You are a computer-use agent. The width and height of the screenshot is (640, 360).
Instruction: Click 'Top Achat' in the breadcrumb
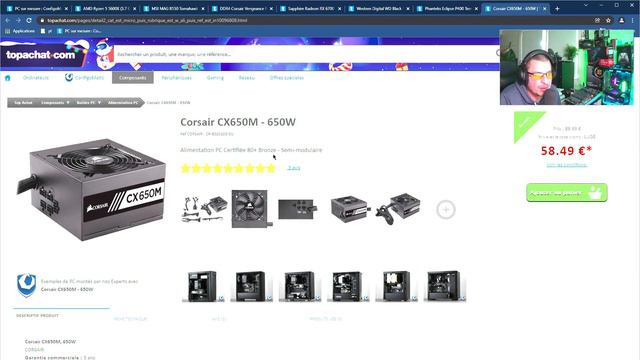click(23, 102)
